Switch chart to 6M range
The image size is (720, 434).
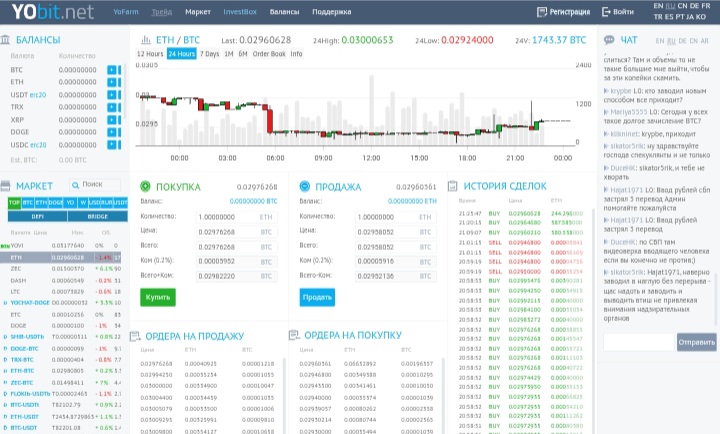(243, 54)
